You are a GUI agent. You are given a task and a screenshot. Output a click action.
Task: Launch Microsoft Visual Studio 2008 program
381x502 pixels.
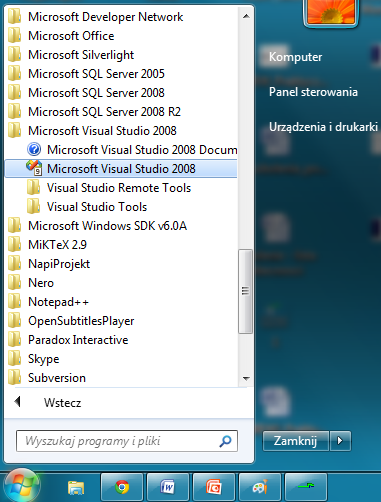point(121,169)
